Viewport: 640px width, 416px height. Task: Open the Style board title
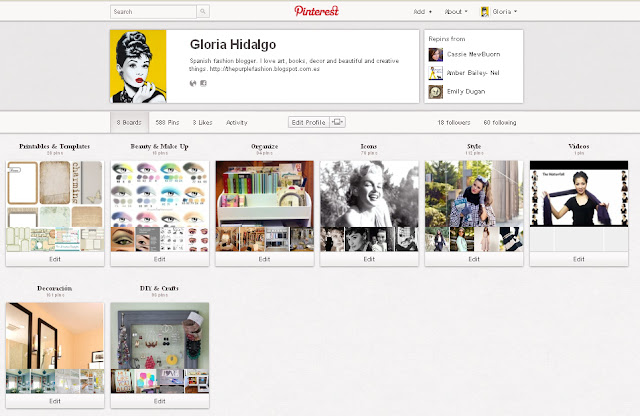(474, 146)
